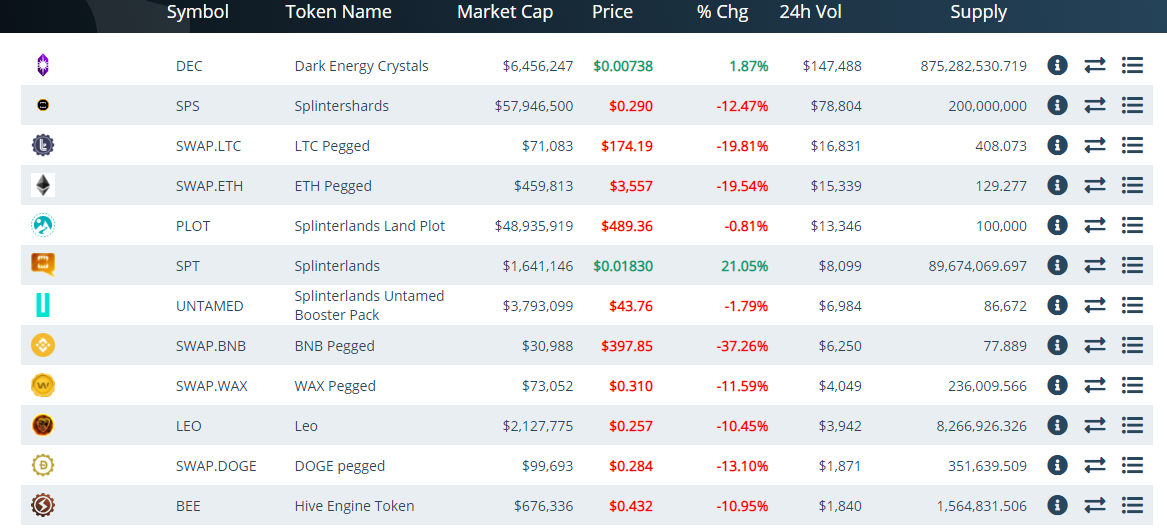Click the trade arrows icon for SPS
This screenshot has height=529, width=1167.
[1095, 105]
